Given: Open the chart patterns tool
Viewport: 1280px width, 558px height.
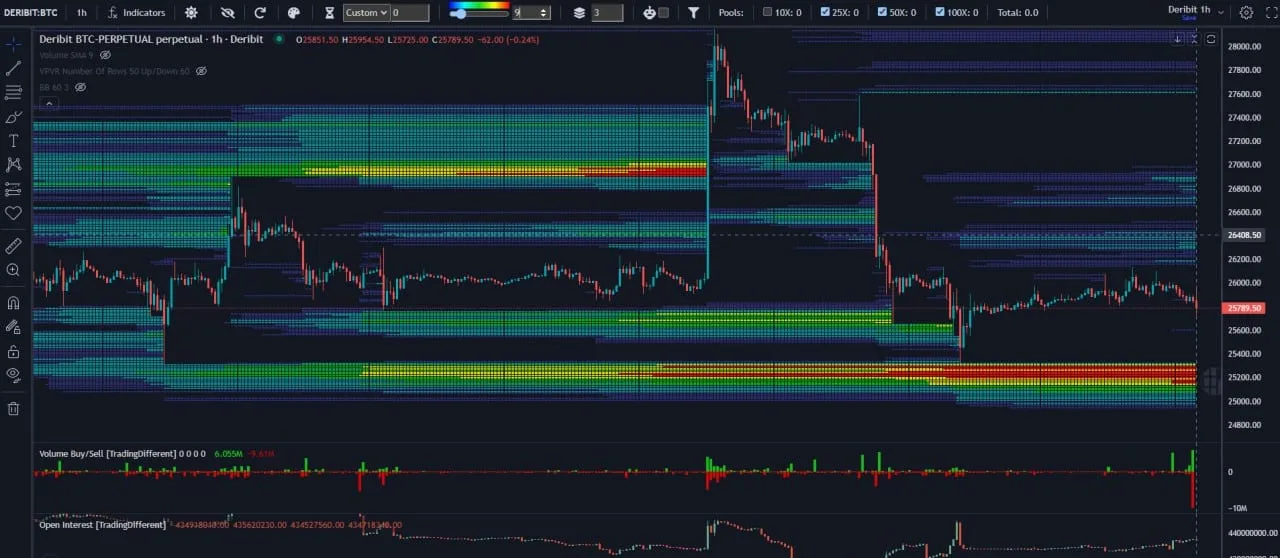Looking at the screenshot, I should click(x=13, y=165).
